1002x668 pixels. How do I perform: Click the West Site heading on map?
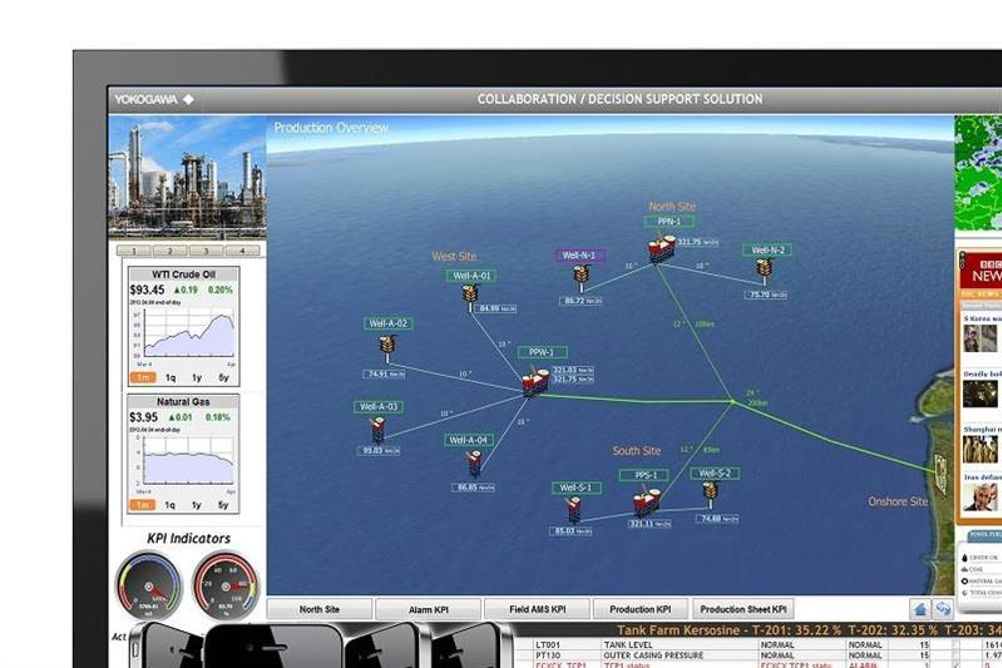click(454, 257)
